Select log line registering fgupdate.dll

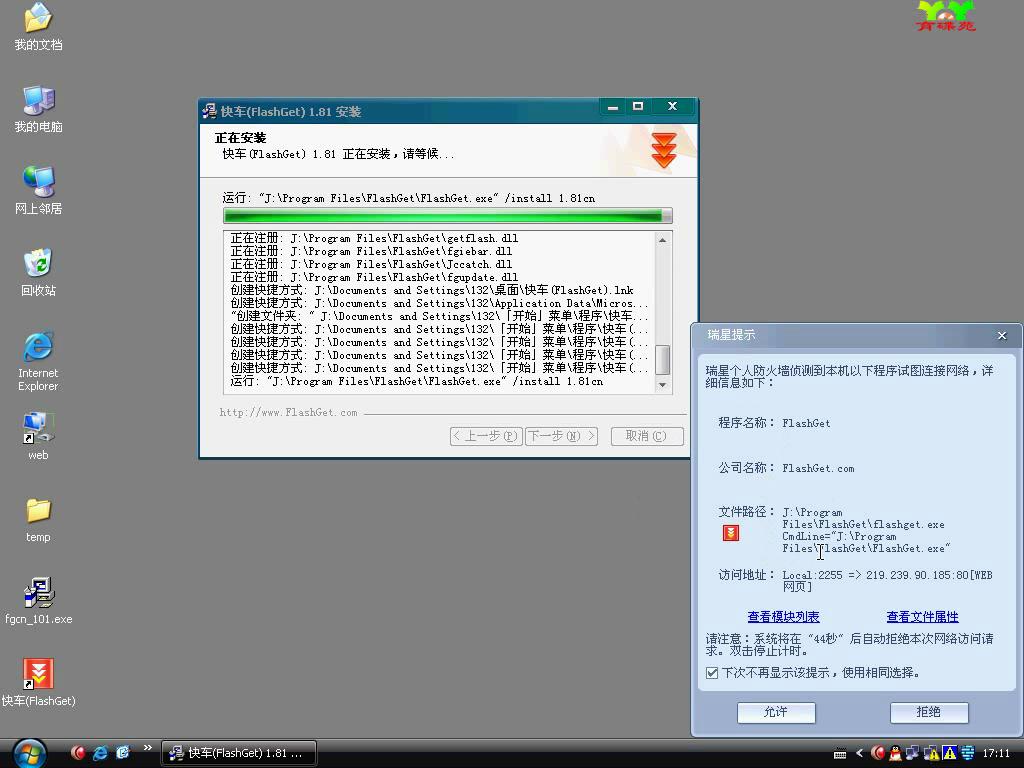click(374, 278)
